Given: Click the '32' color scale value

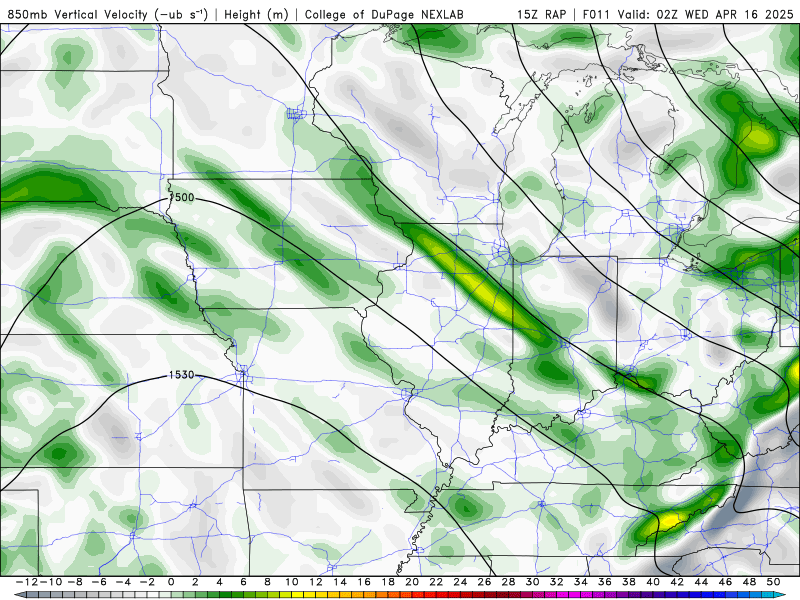Looking at the screenshot, I should coord(557,582).
